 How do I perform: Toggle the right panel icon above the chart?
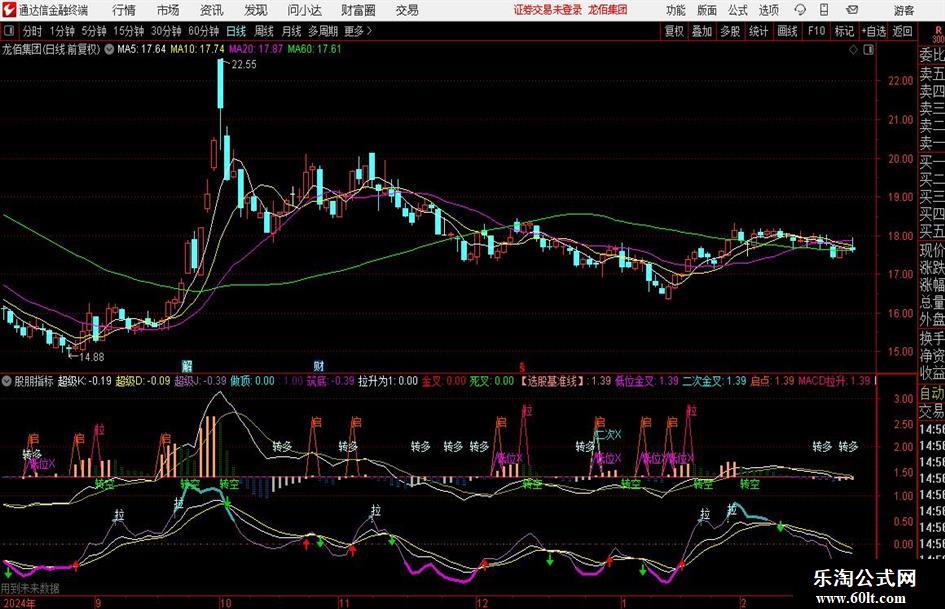click(868, 50)
